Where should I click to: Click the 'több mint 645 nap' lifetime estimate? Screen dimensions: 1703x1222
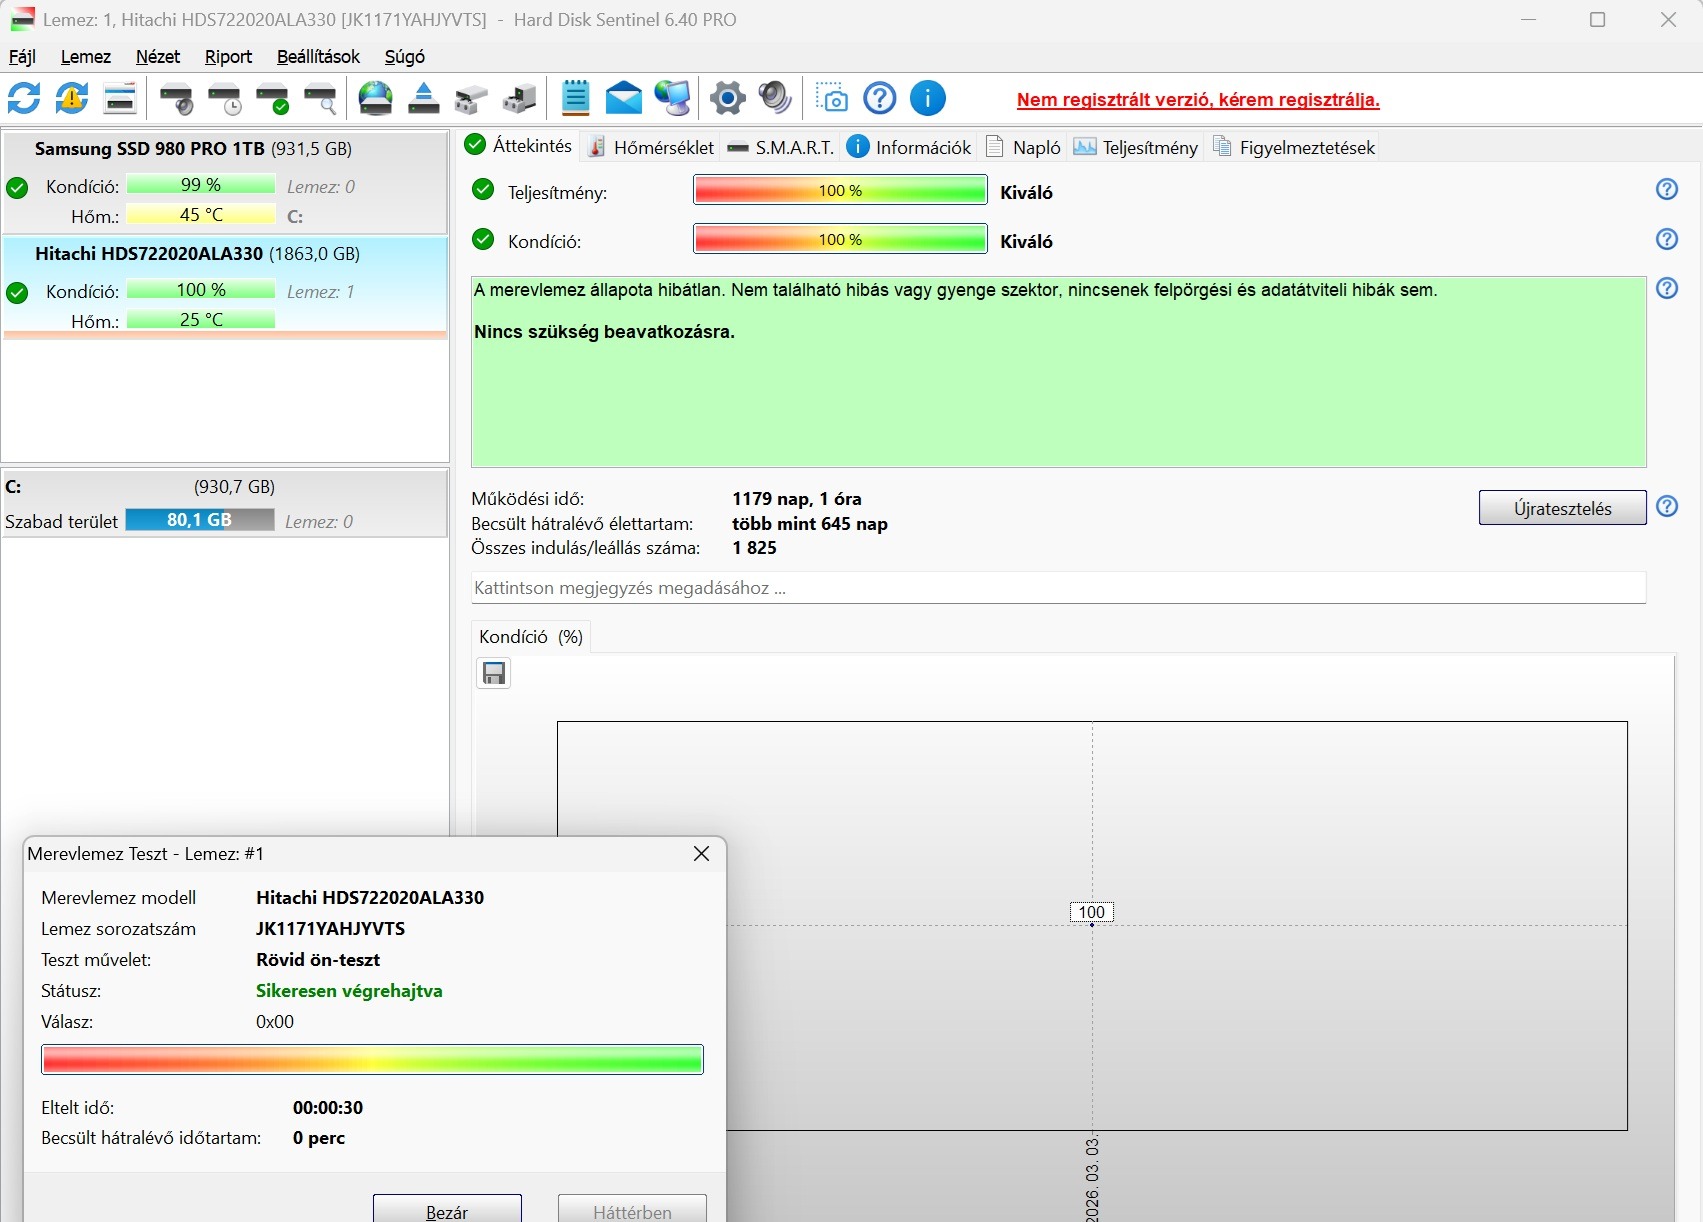click(810, 524)
